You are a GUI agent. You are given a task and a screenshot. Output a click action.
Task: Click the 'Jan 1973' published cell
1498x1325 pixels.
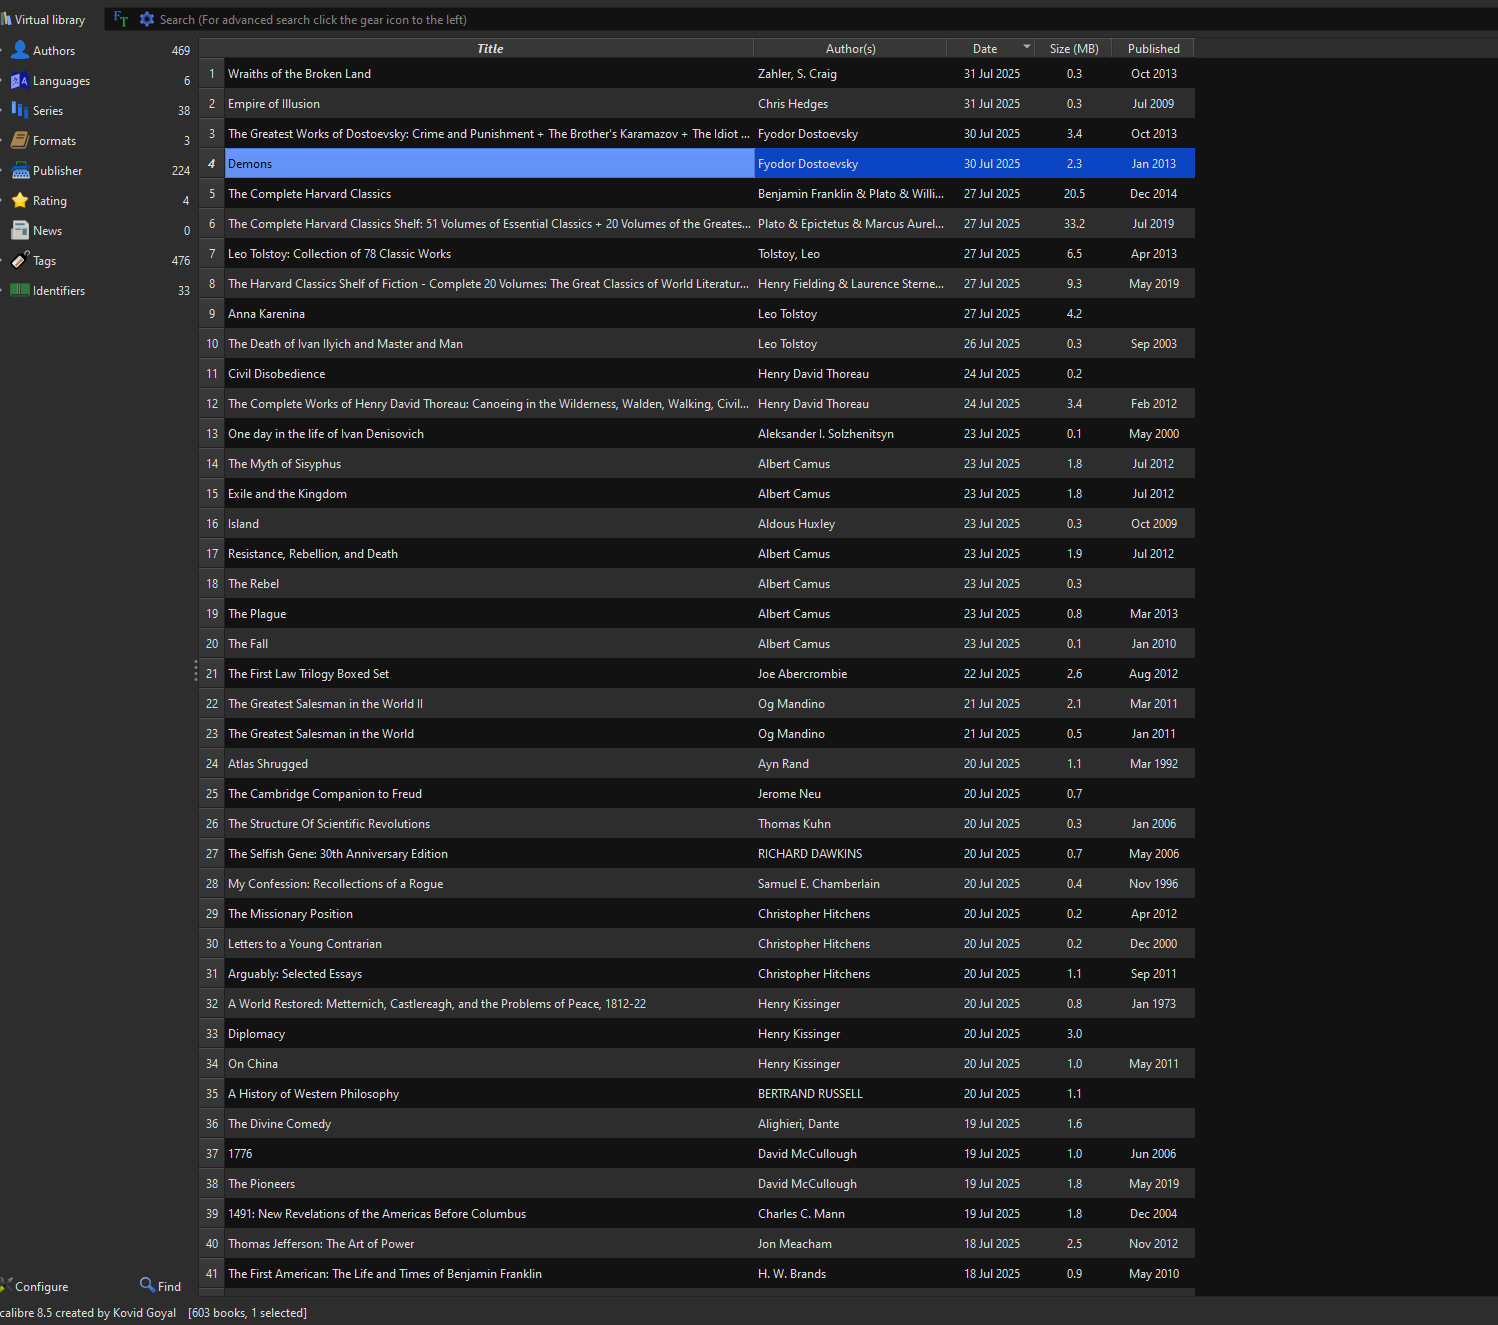coord(1154,1004)
